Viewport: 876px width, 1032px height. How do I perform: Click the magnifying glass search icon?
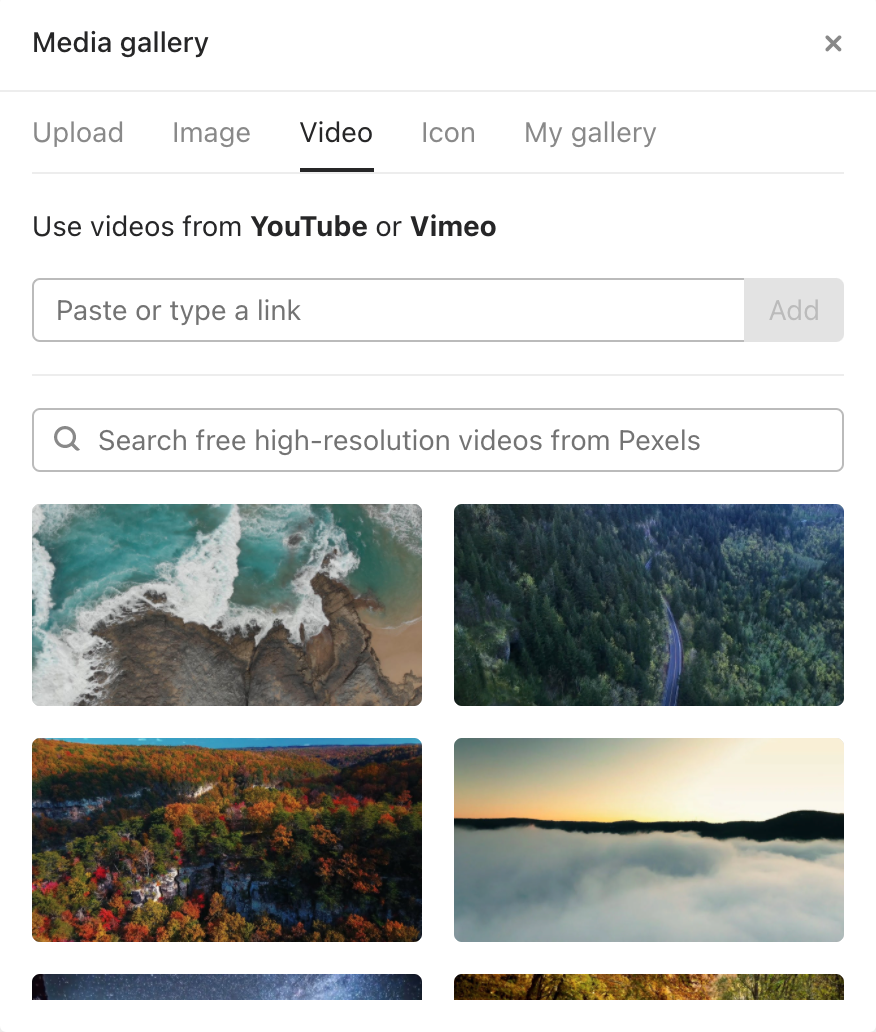pyautogui.click(x=67, y=440)
